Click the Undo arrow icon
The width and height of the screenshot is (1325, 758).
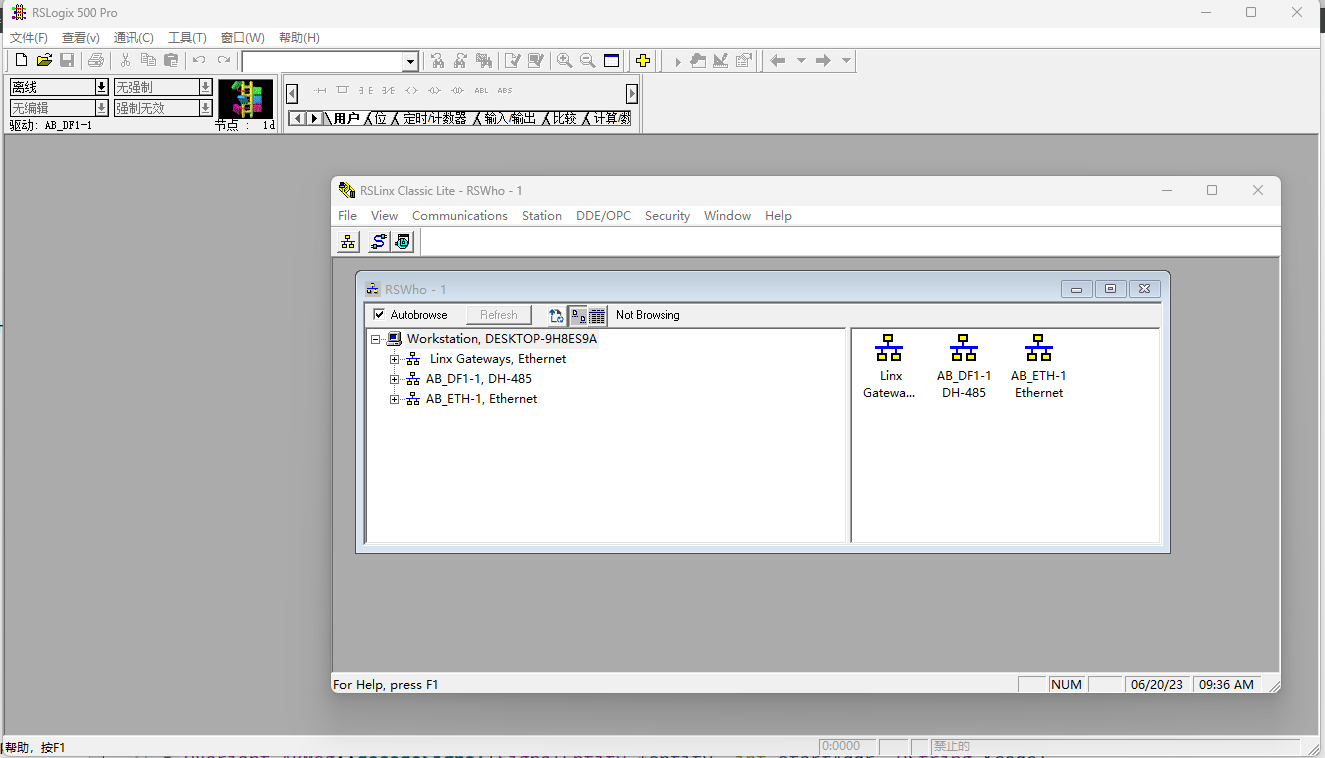pyautogui.click(x=200, y=61)
